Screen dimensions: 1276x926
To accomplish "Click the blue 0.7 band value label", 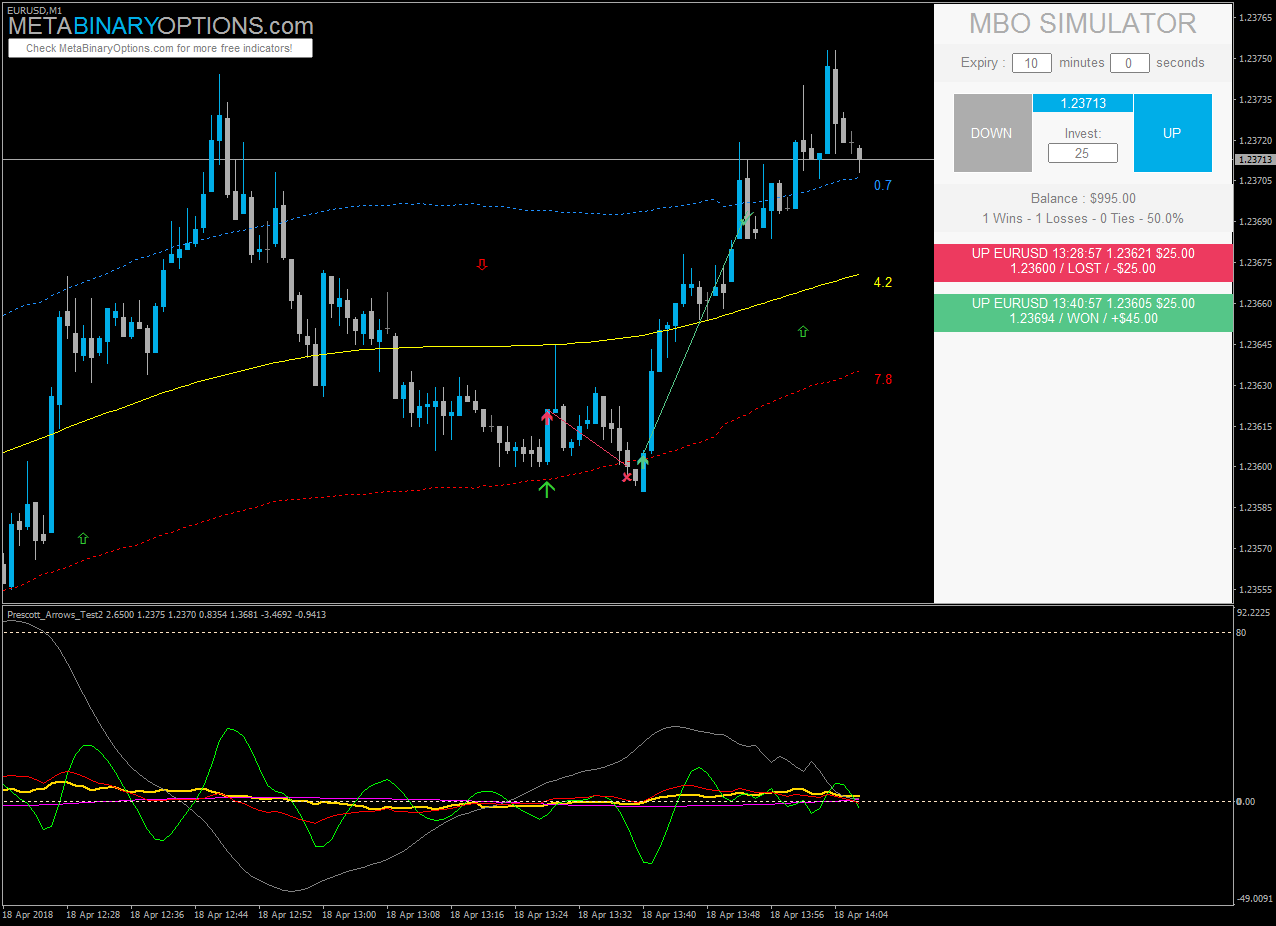I will [x=882, y=185].
